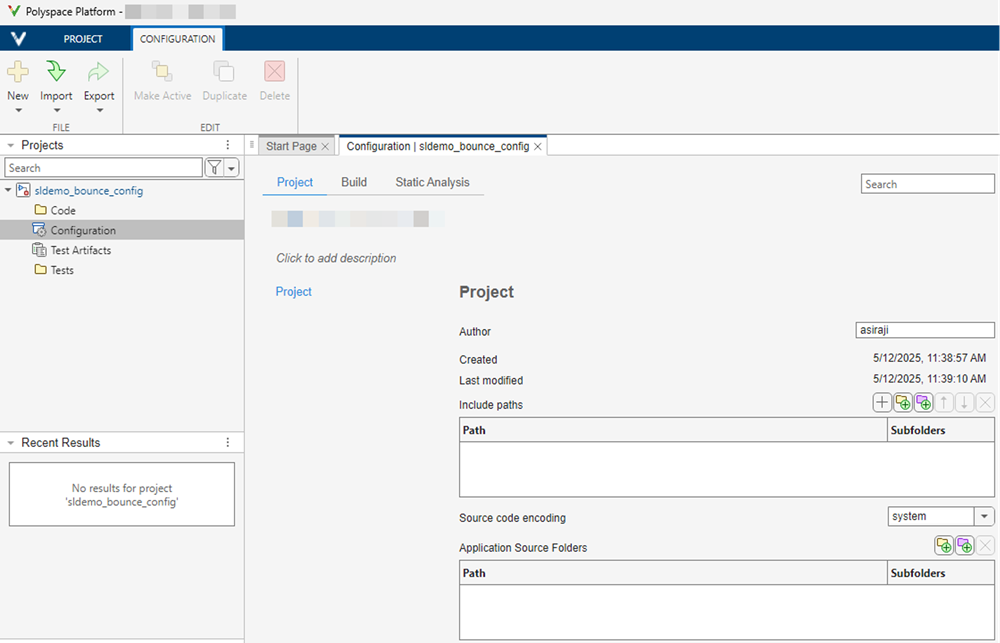Open the Export dropdown arrow

pos(99,110)
